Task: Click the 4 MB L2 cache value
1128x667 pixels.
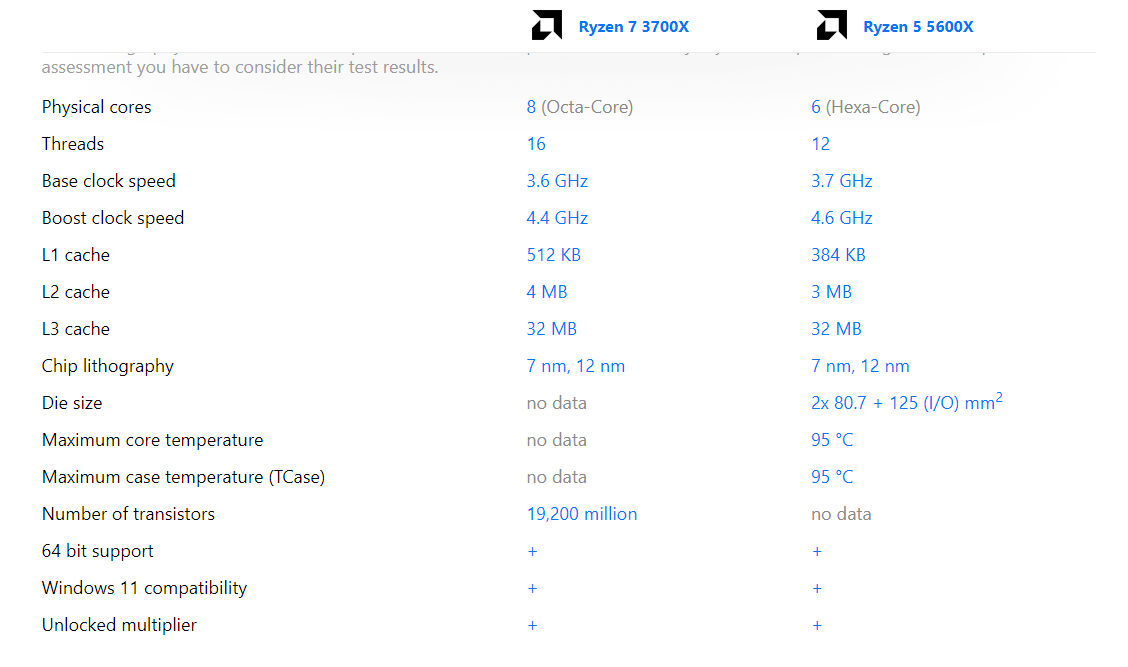Action: (x=547, y=292)
